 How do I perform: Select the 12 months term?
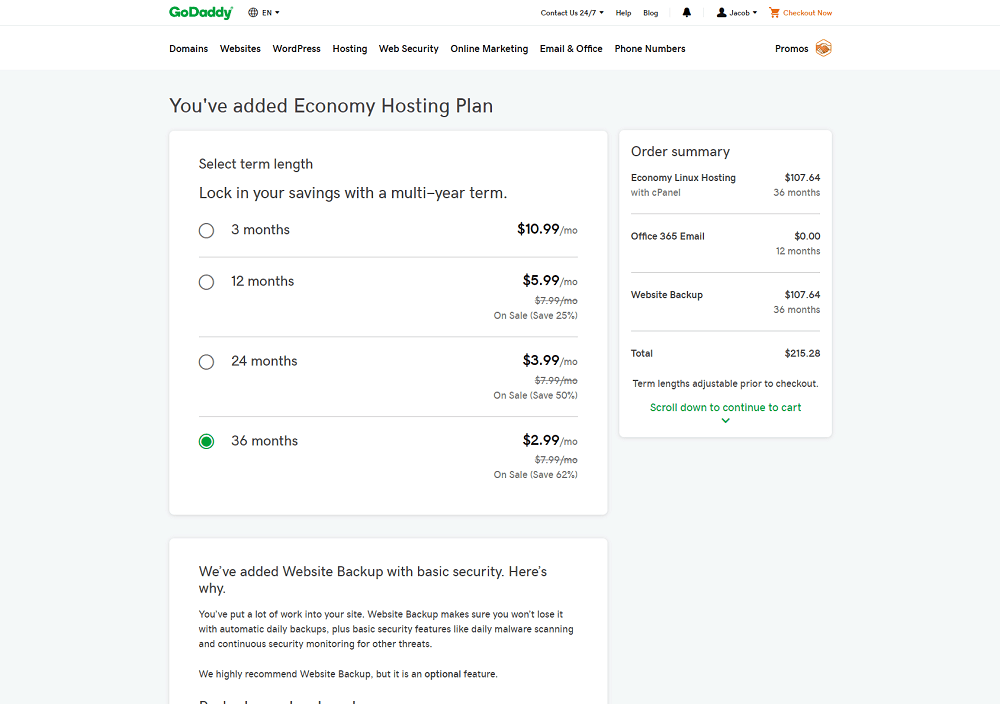pyautogui.click(x=206, y=282)
